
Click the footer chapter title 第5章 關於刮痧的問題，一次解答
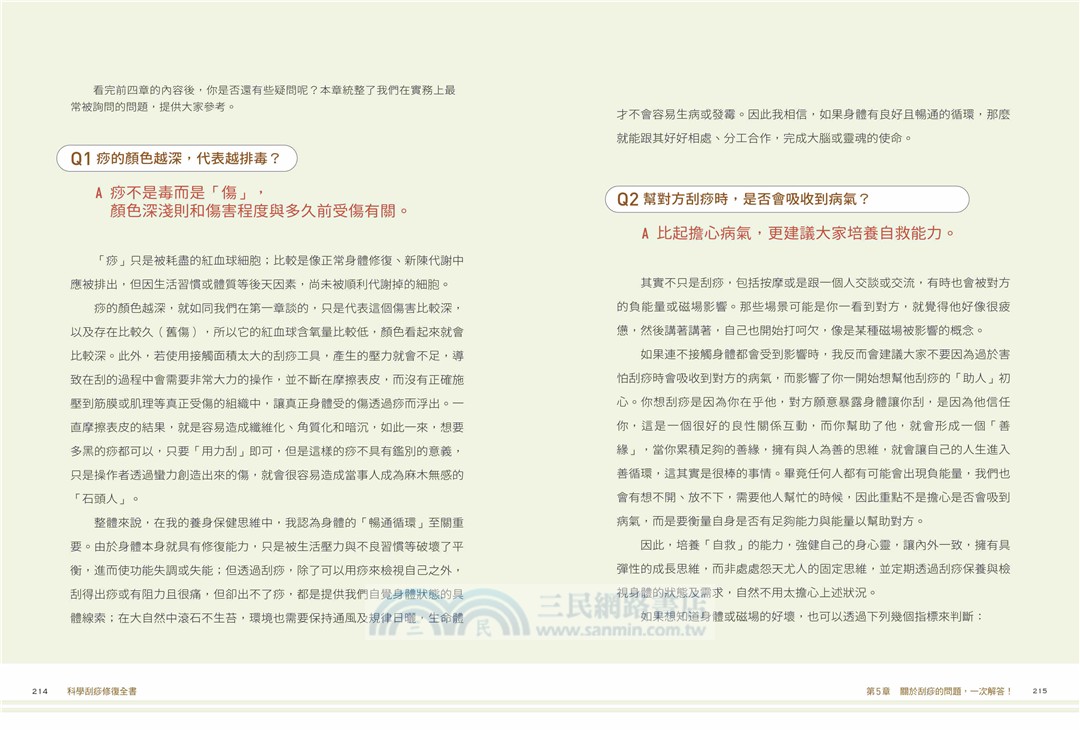pyautogui.click(x=939, y=691)
